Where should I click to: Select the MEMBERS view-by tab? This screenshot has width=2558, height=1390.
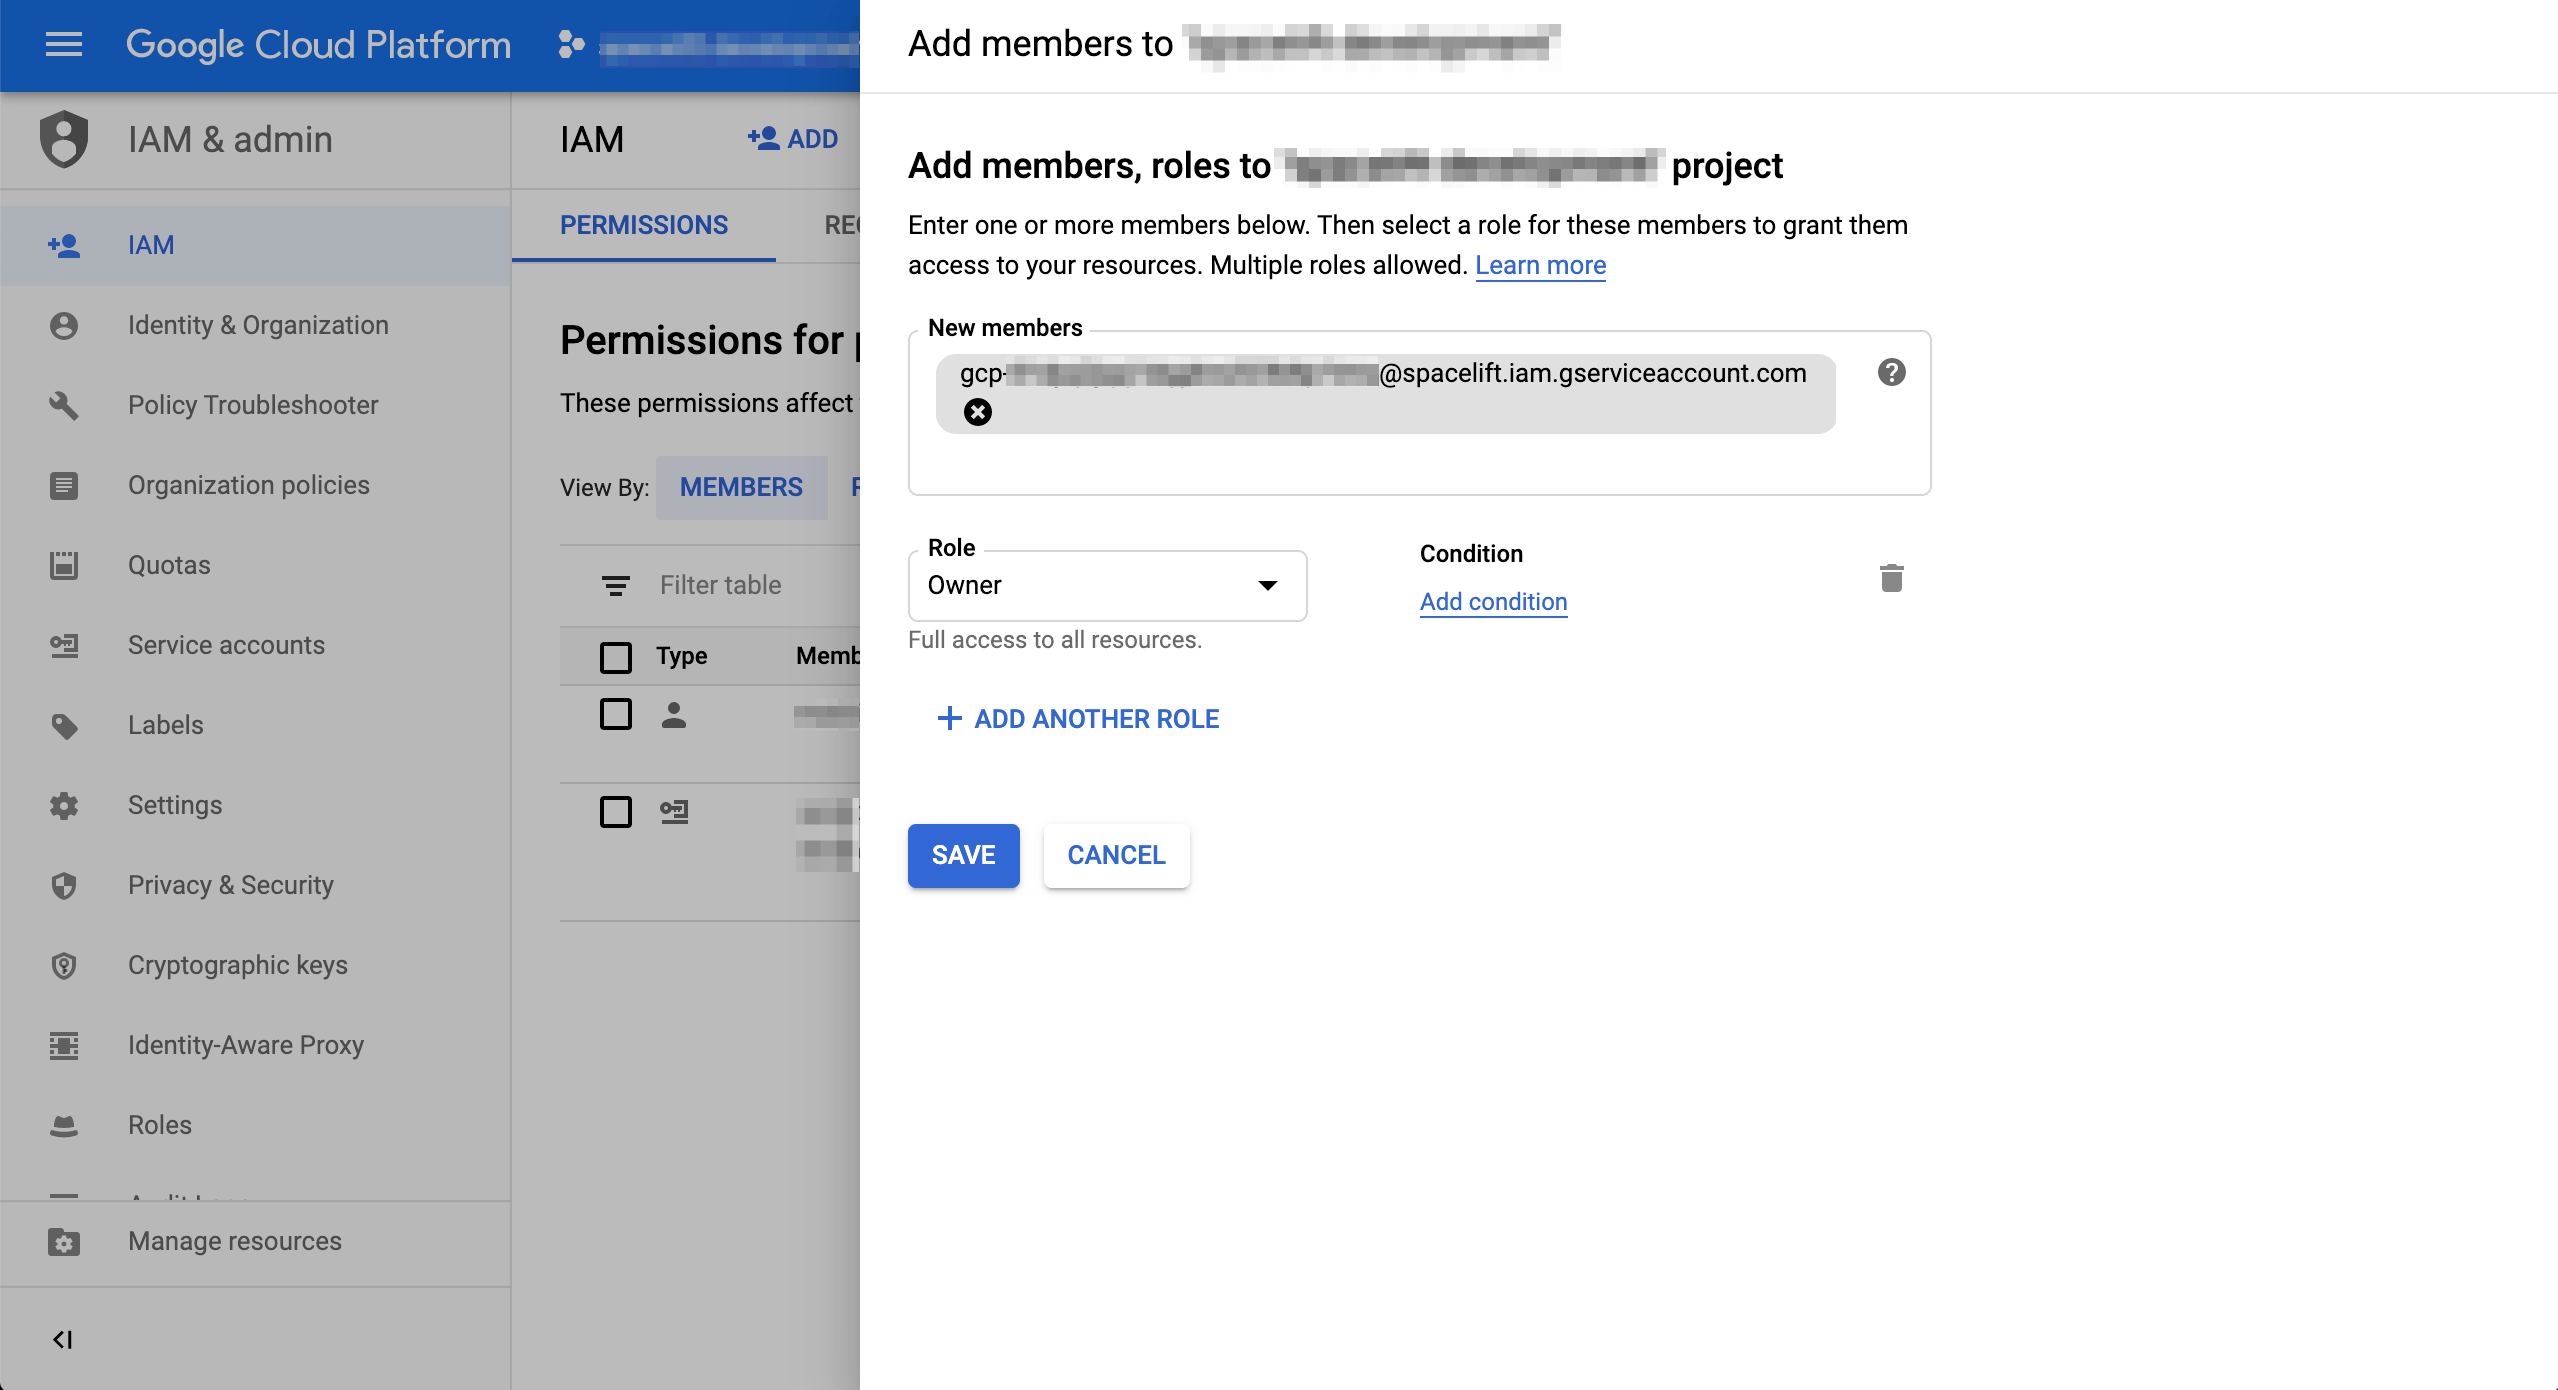pyautogui.click(x=741, y=487)
